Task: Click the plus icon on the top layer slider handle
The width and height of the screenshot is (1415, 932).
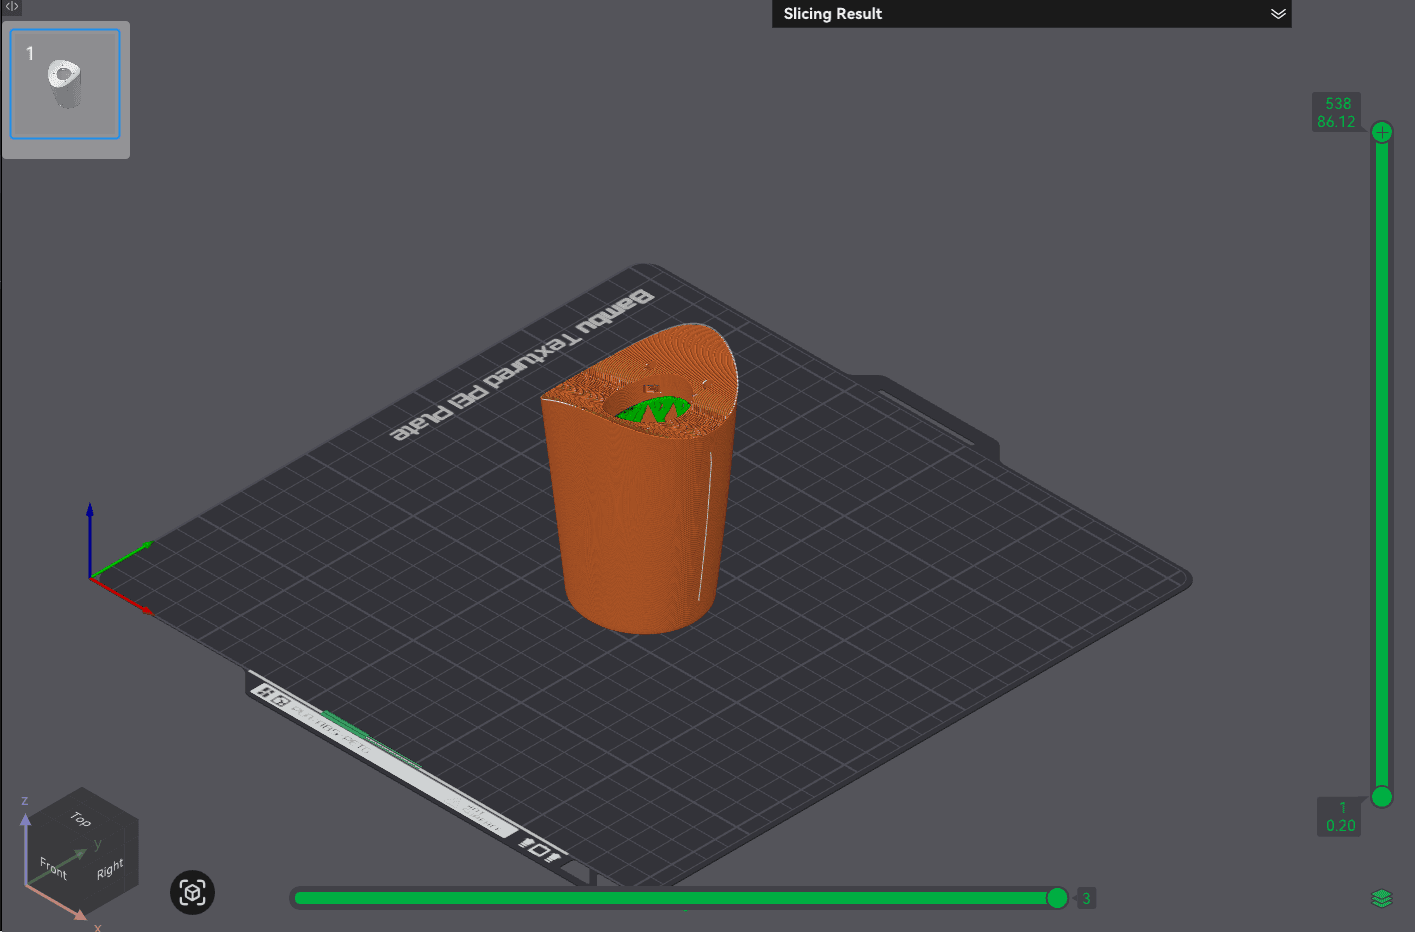Action: coord(1382,131)
